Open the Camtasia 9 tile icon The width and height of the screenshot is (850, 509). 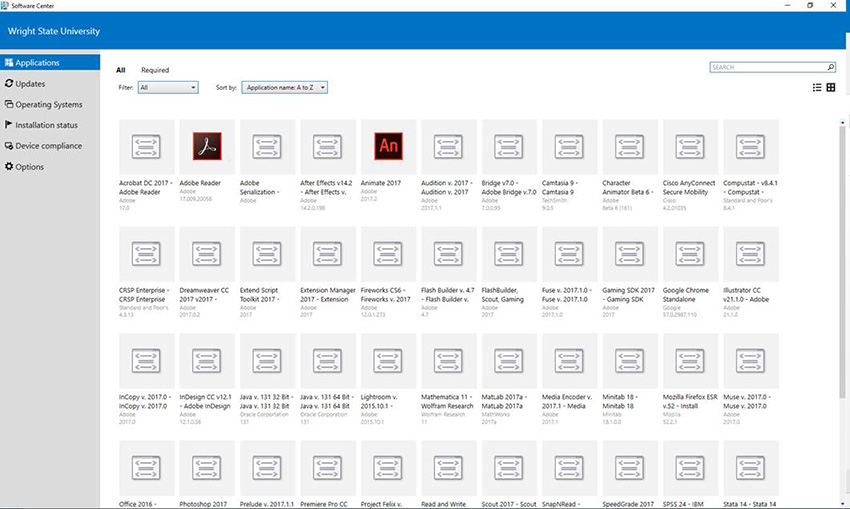tap(569, 147)
